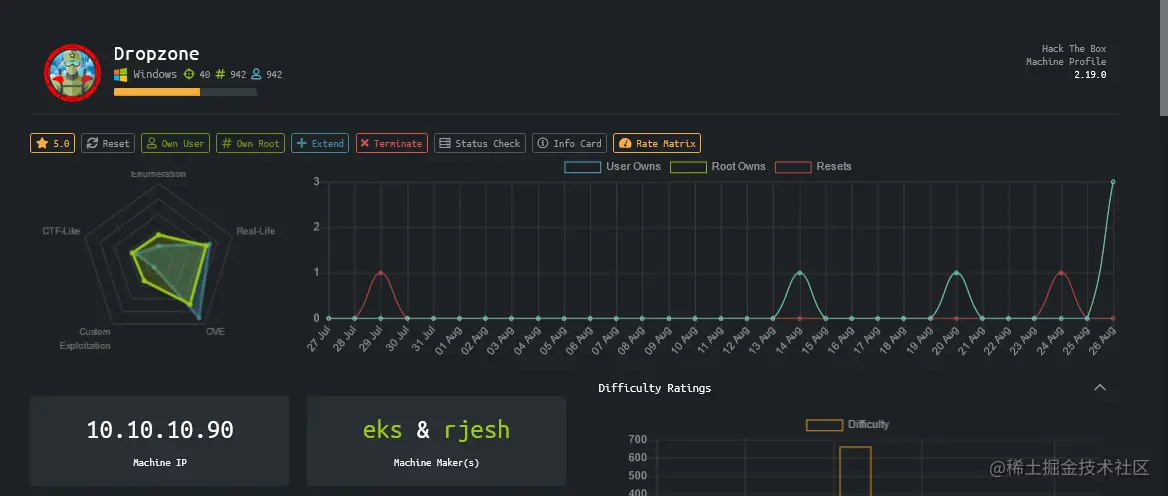Toggle the Resets legend series

point(813,167)
